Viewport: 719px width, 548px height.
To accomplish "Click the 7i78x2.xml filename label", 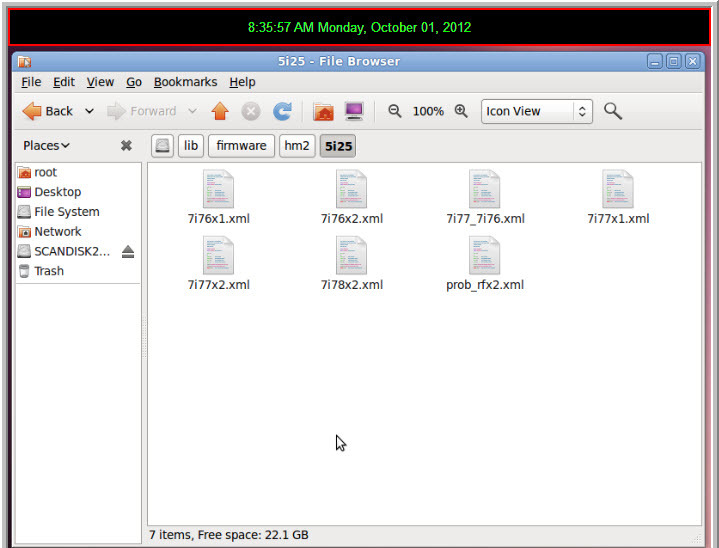I will pyautogui.click(x=352, y=285).
